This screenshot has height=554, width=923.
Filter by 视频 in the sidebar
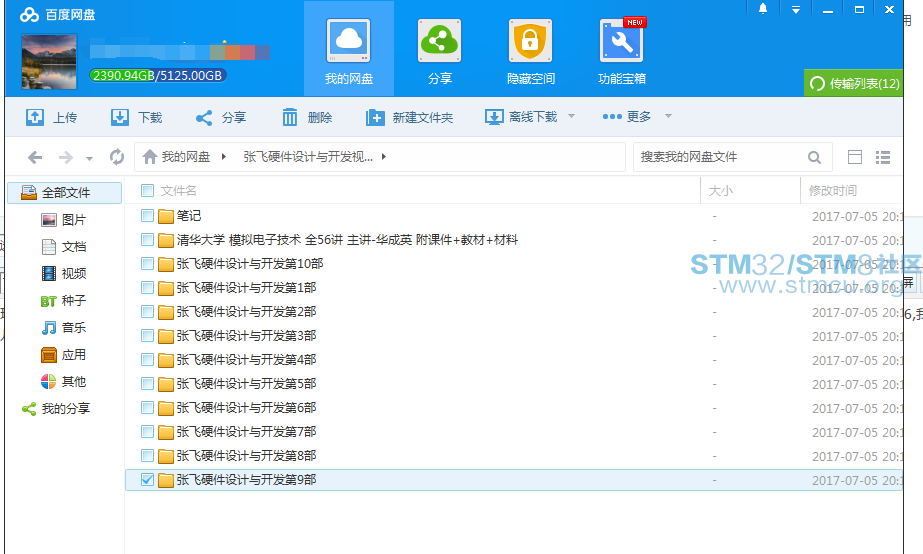pyautogui.click(x=64, y=274)
